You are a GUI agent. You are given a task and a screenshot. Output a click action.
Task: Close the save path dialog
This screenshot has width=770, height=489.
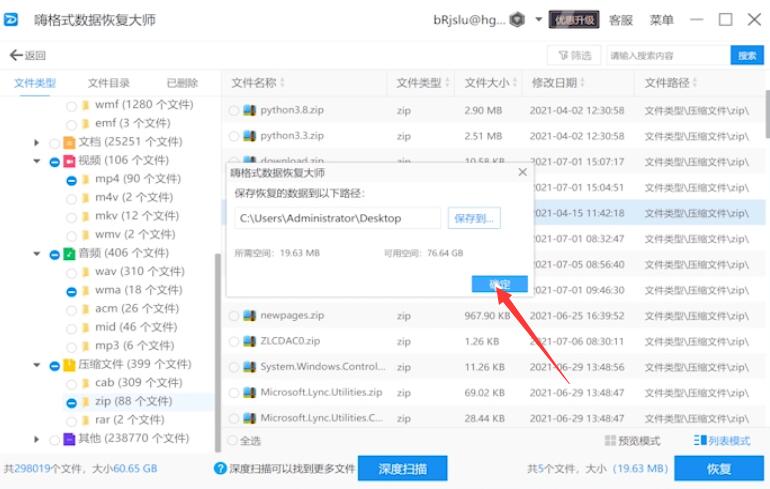[x=522, y=172]
